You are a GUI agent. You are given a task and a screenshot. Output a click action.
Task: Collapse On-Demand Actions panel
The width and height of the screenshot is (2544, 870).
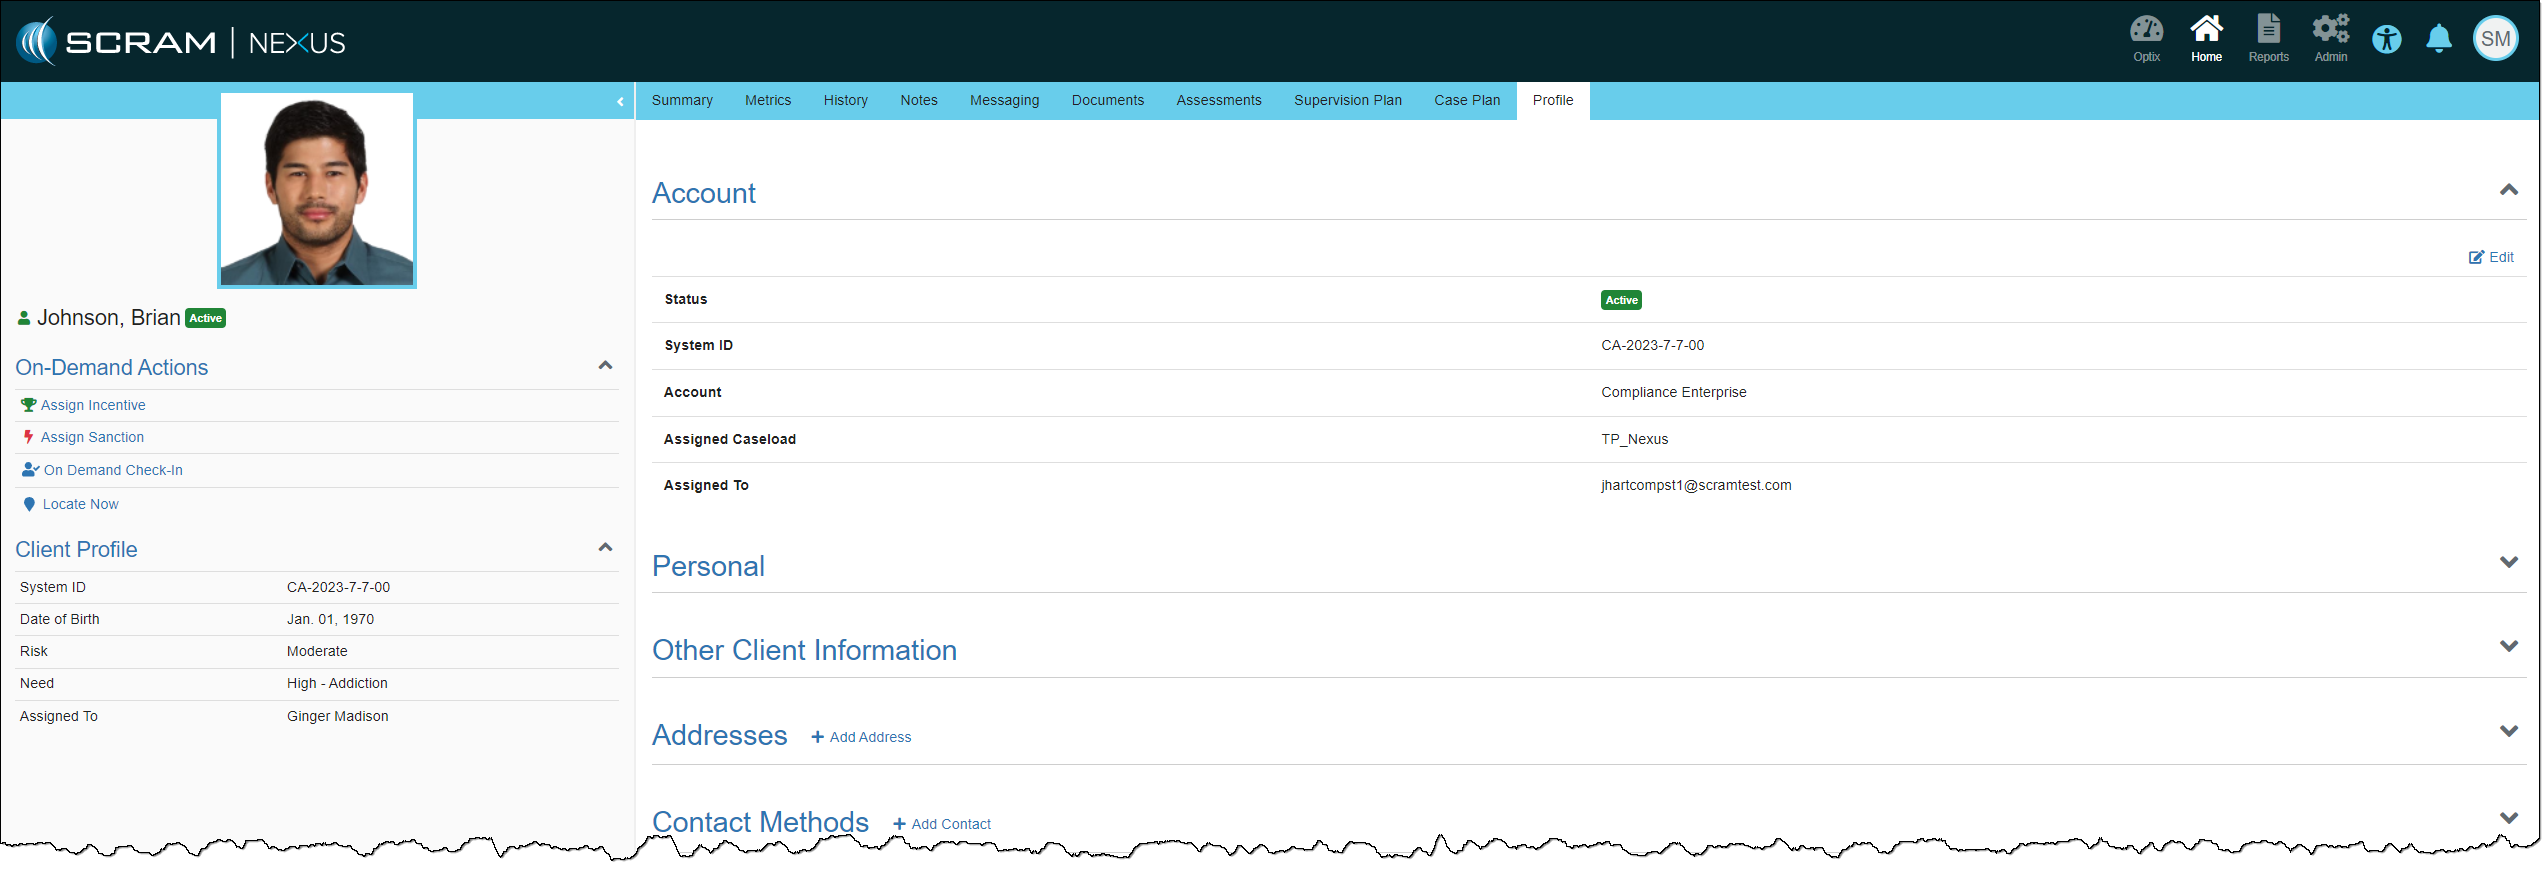(x=605, y=366)
